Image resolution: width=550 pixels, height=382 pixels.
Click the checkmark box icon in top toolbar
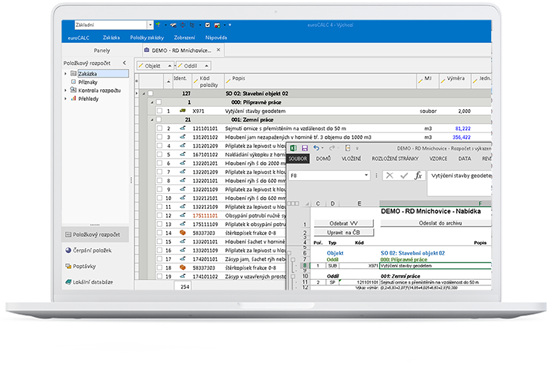pyautogui.click(x=207, y=25)
